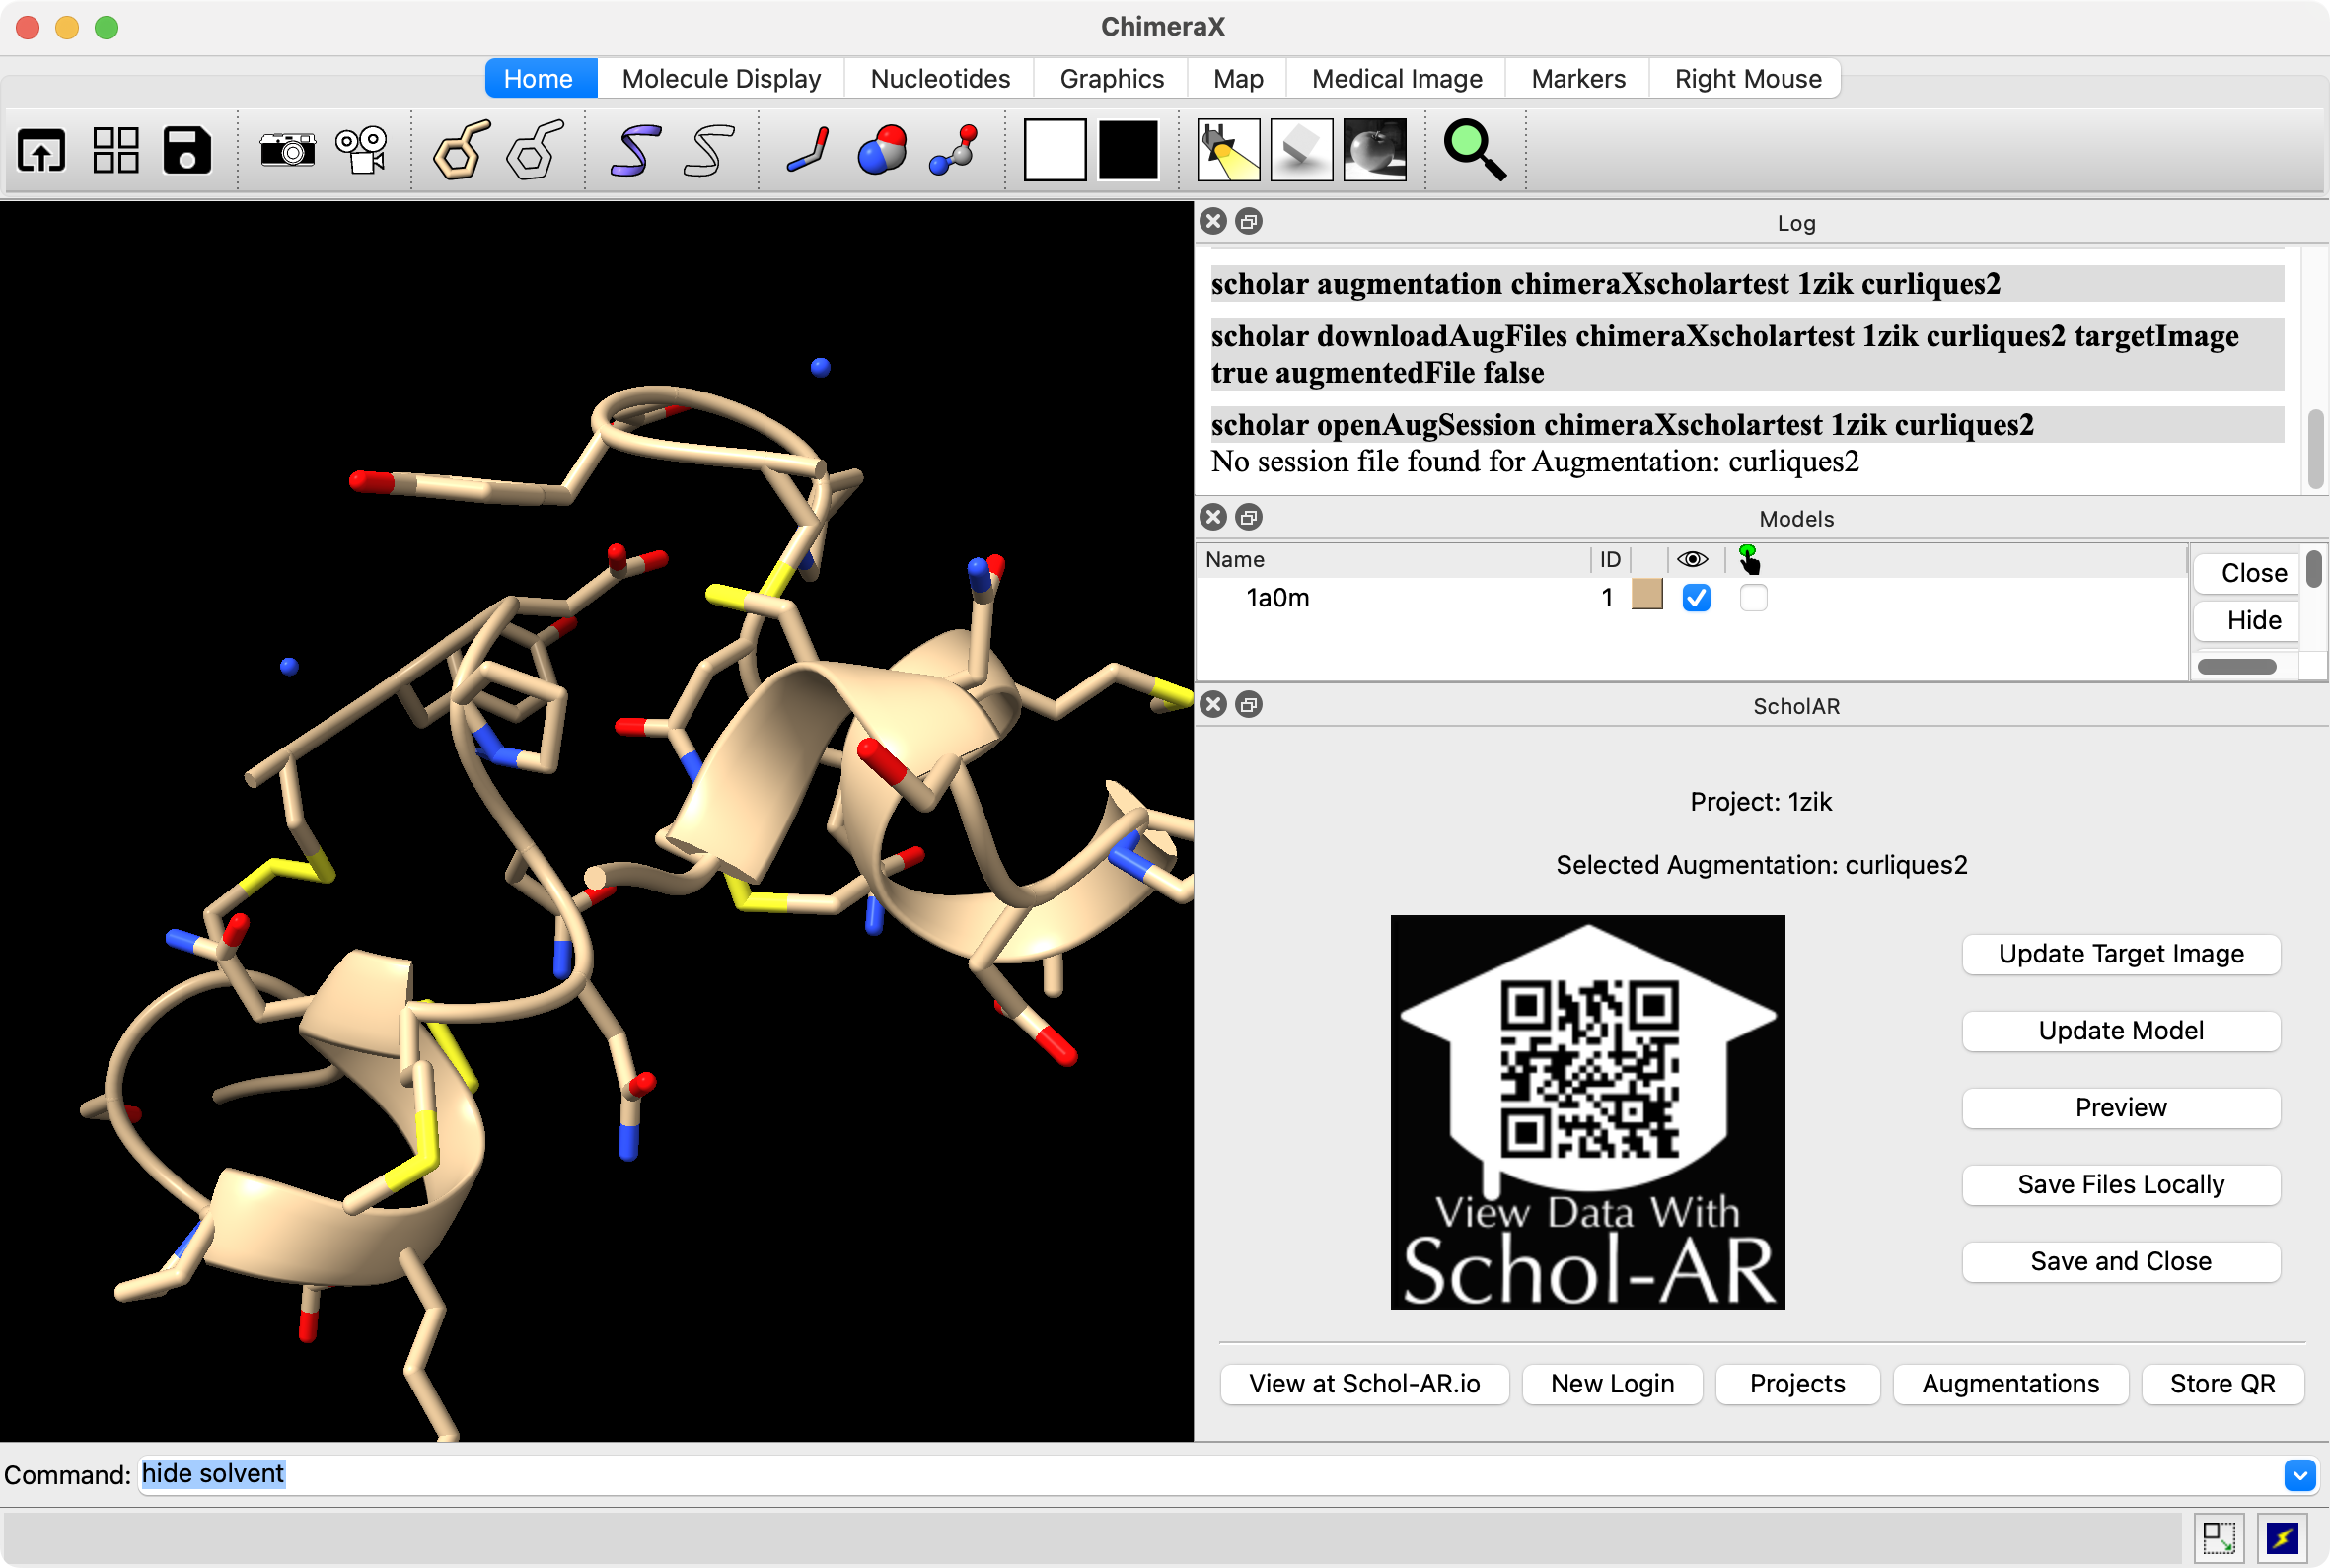Apply sphere style with the spheres icon

pyautogui.click(x=881, y=151)
